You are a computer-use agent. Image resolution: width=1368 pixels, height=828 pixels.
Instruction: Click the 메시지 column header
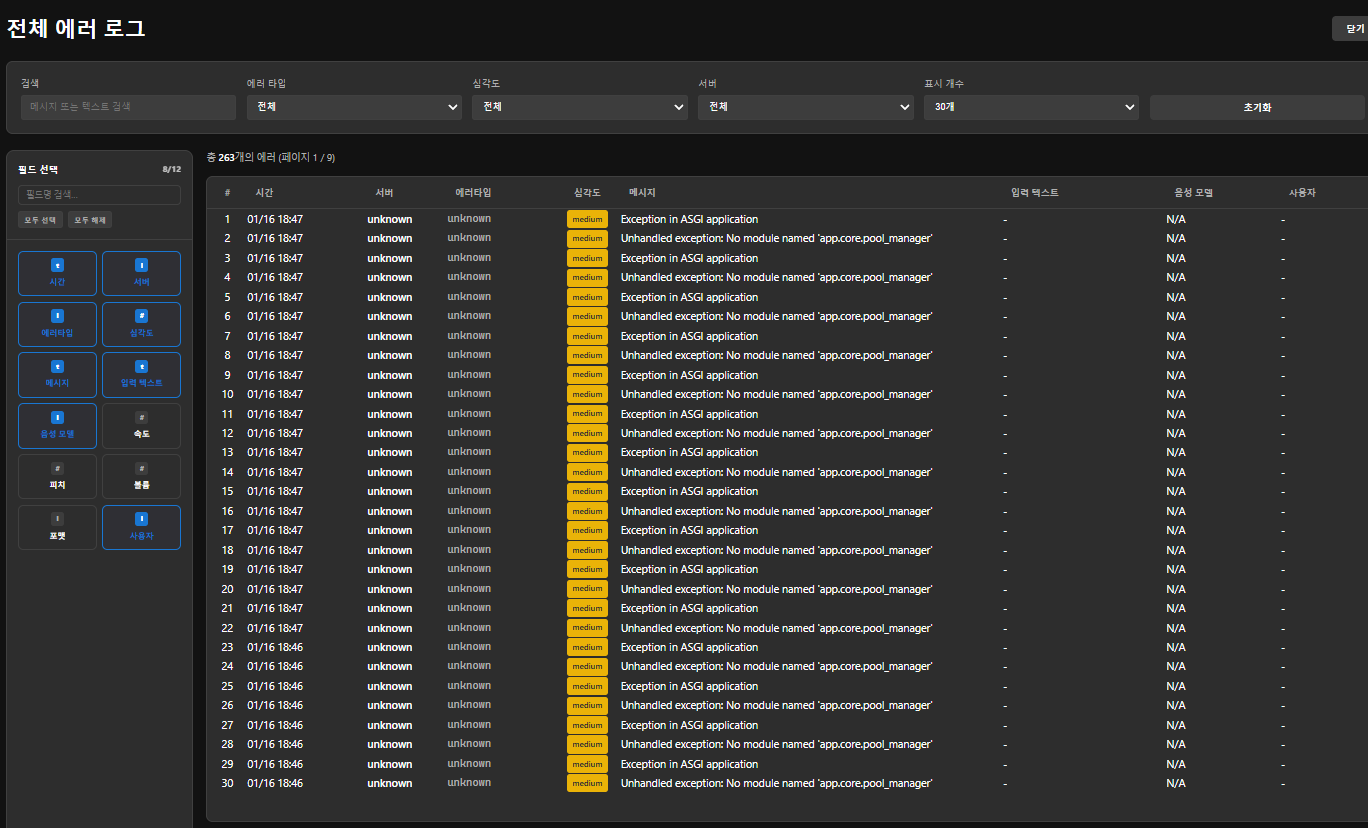tap(642, 192)
